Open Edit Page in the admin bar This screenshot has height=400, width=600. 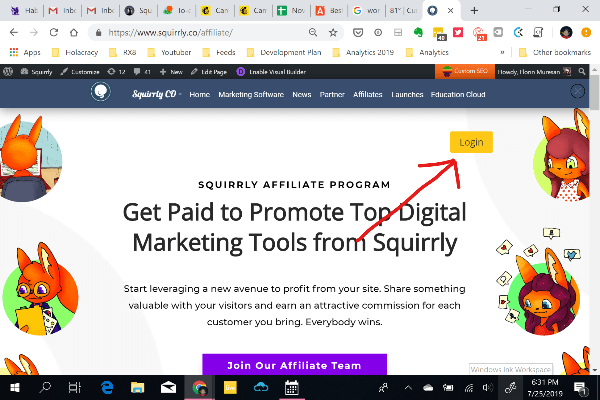[209, 72]
